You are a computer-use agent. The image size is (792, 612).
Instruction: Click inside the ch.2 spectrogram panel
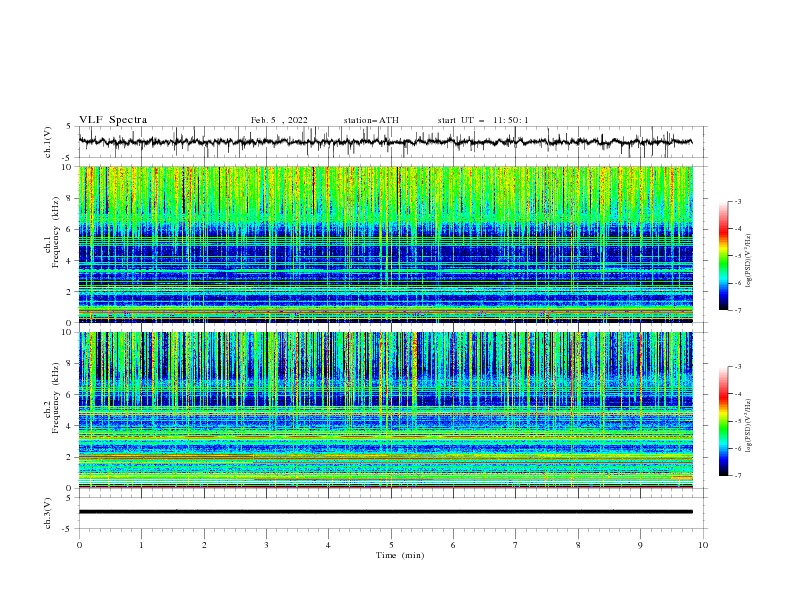coord(385,410)
